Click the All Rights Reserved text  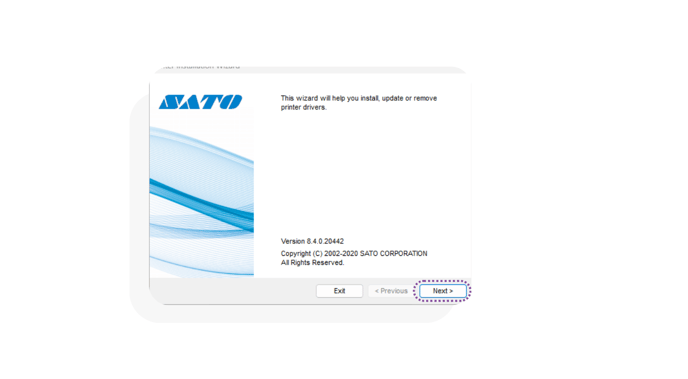pyautogui.click(x=312, y=263)
